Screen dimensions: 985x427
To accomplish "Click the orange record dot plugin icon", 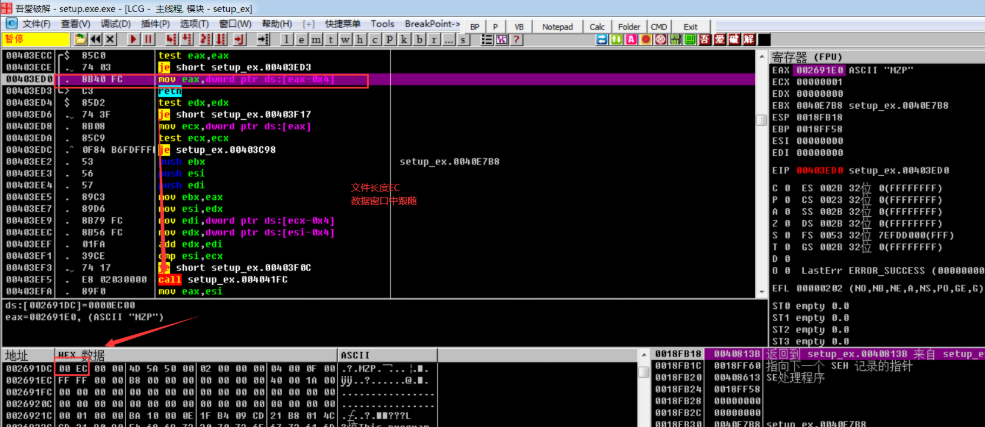I will pyautogui.click(x=646, y=39).
